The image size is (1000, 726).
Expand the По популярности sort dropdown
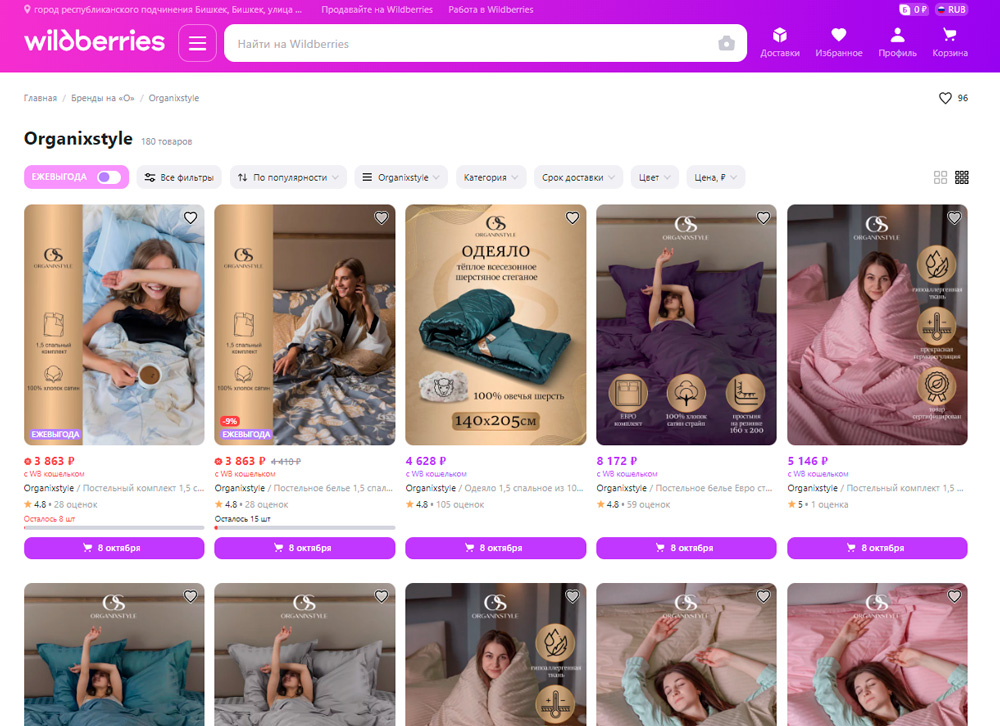288,177
